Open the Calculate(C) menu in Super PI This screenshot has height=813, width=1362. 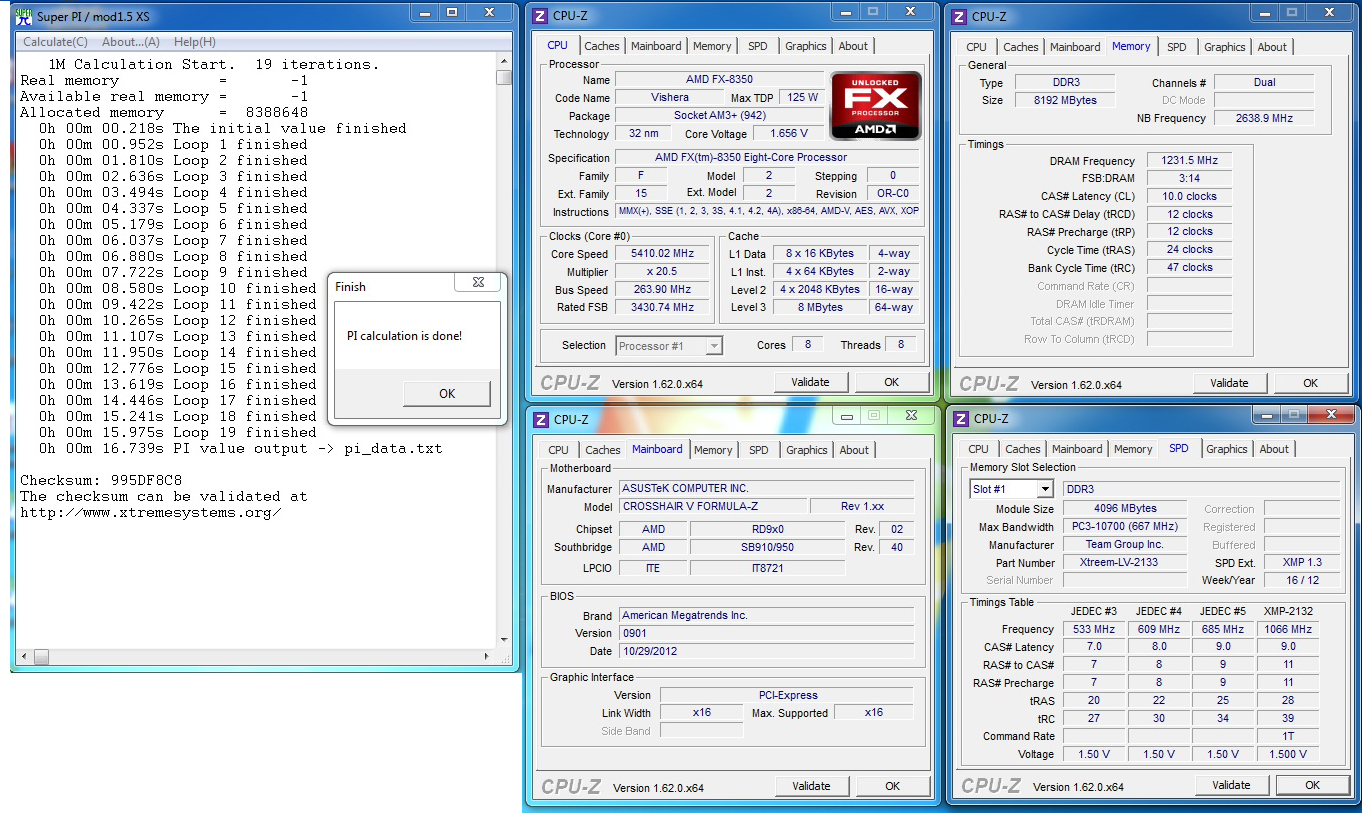point(55,42)
